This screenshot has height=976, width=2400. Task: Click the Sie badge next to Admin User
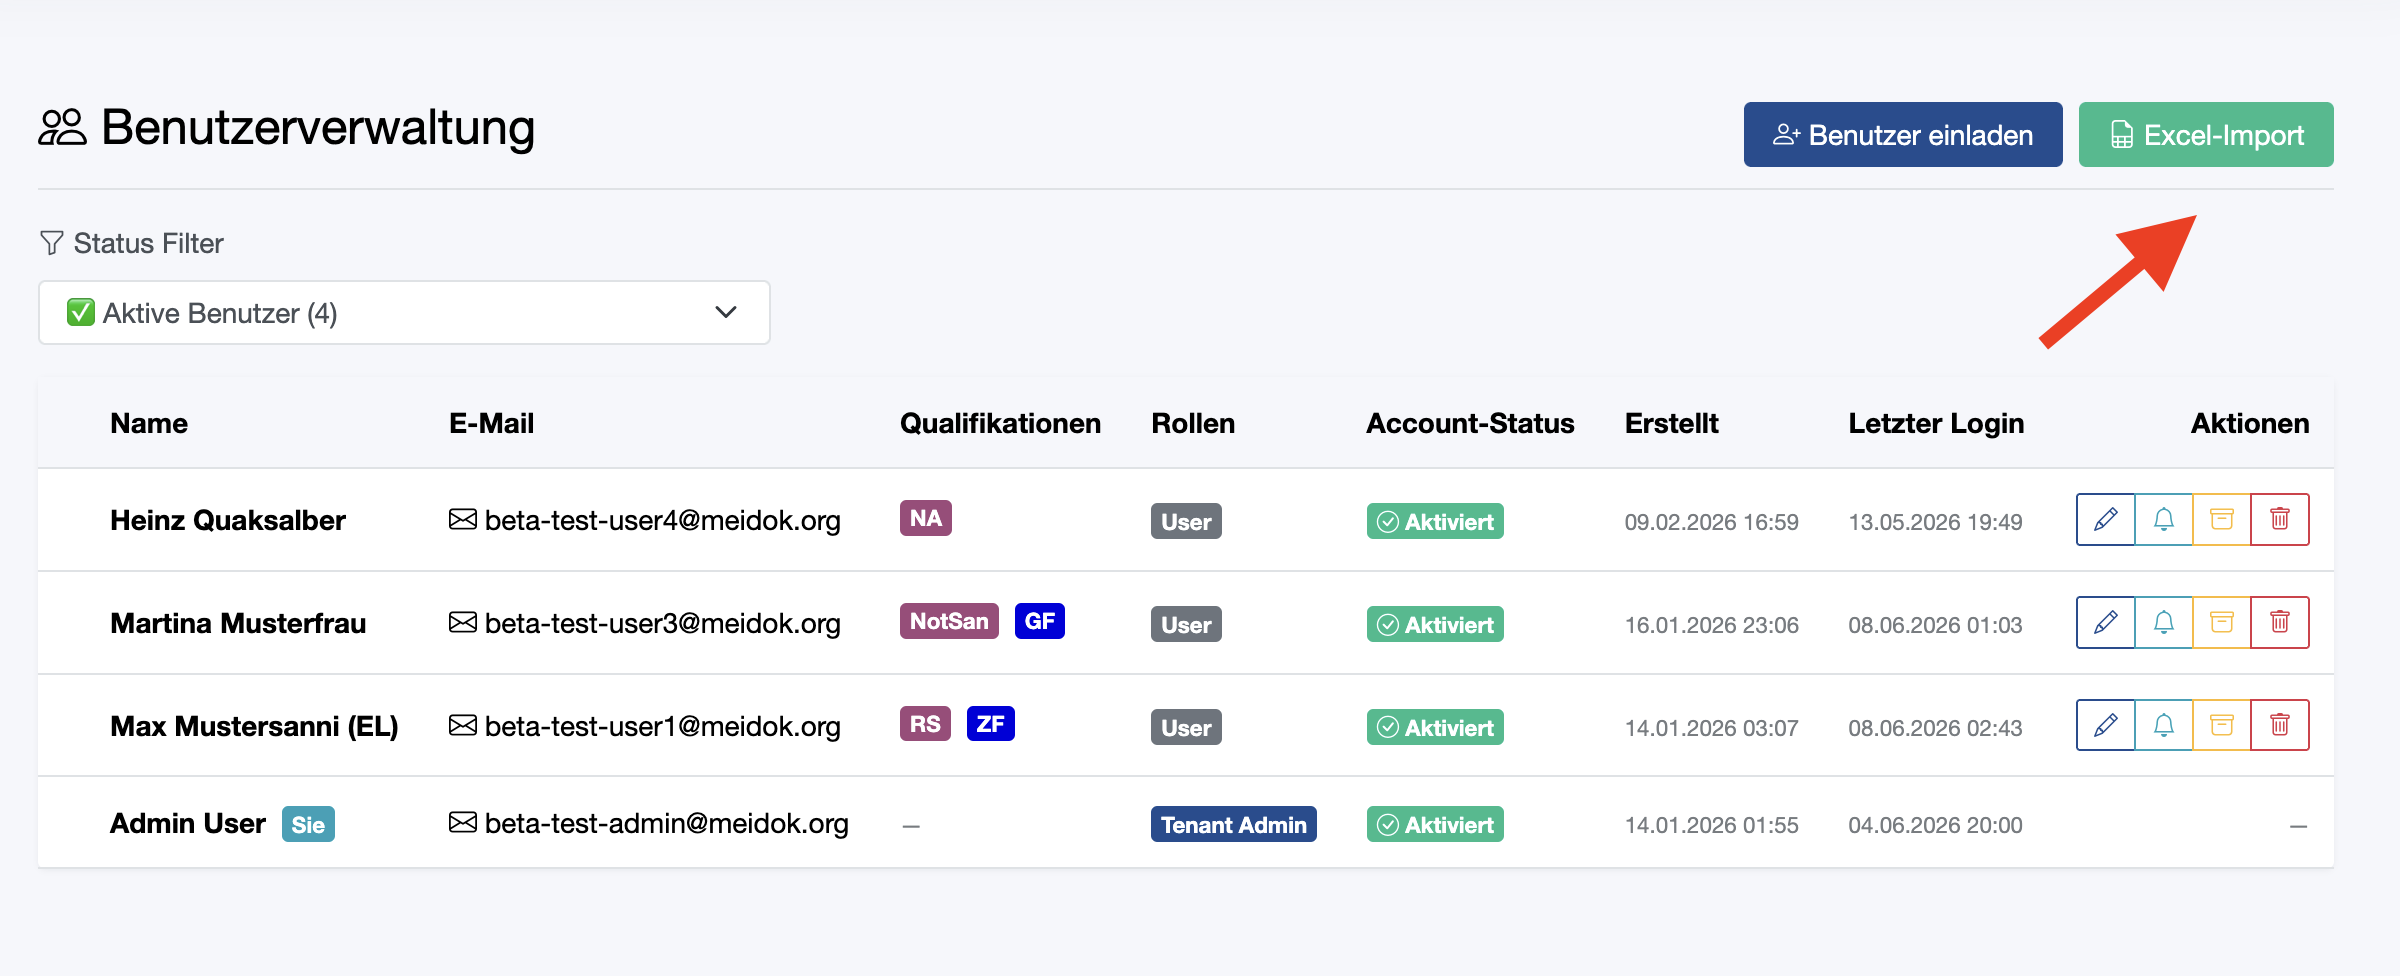tap(308, 825)
